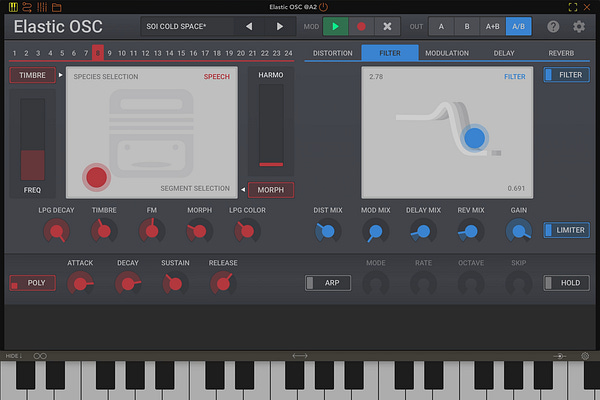Click the red dot in the species selection pad
The height and width of the screenshot is (400, 600).
[x=96, y=177]
